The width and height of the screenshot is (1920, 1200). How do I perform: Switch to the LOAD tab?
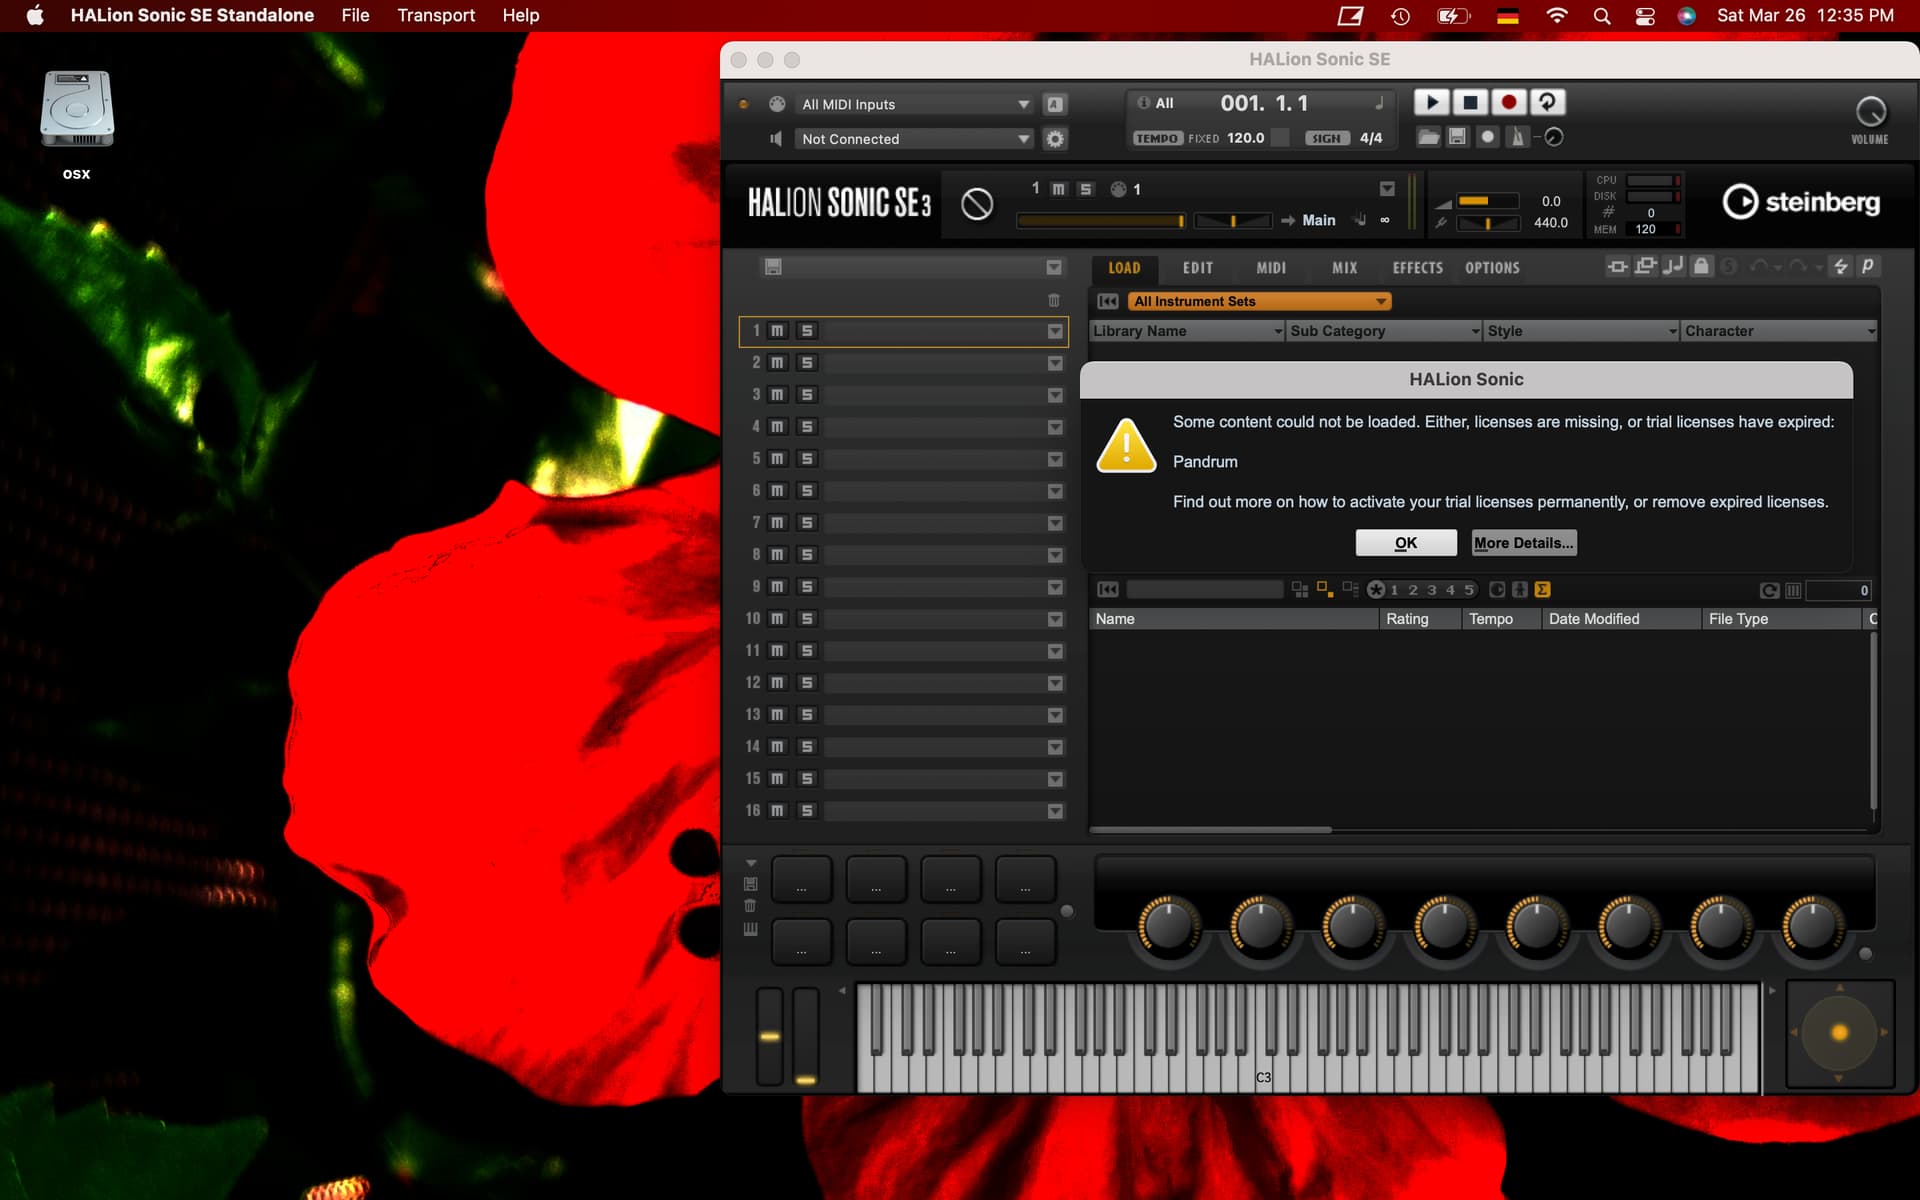click(1124, 268)
